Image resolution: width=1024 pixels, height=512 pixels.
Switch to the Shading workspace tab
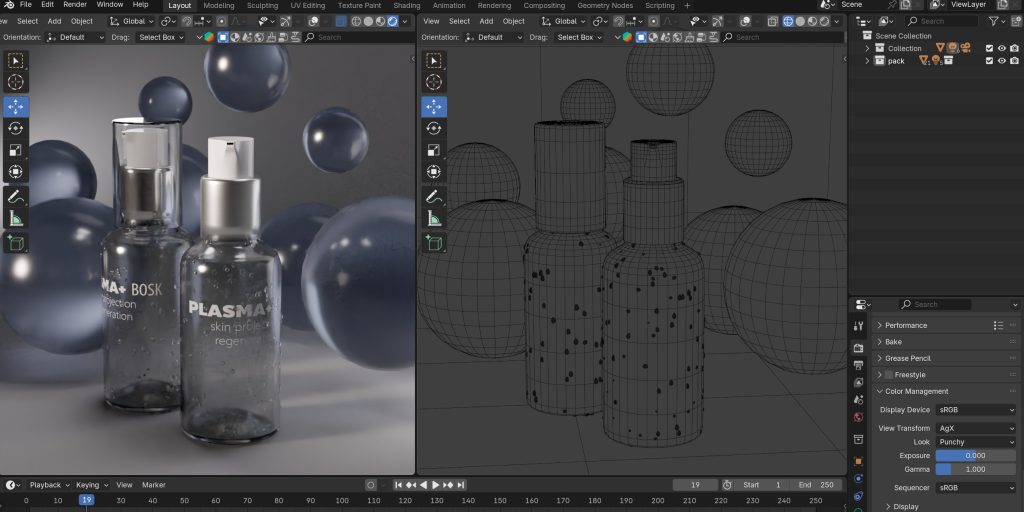click(x=406, y=5)
